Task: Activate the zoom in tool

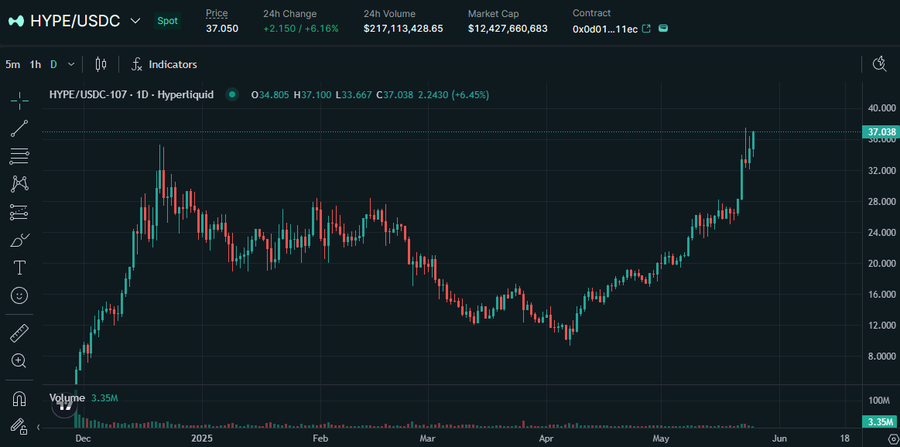Action: 20,361
